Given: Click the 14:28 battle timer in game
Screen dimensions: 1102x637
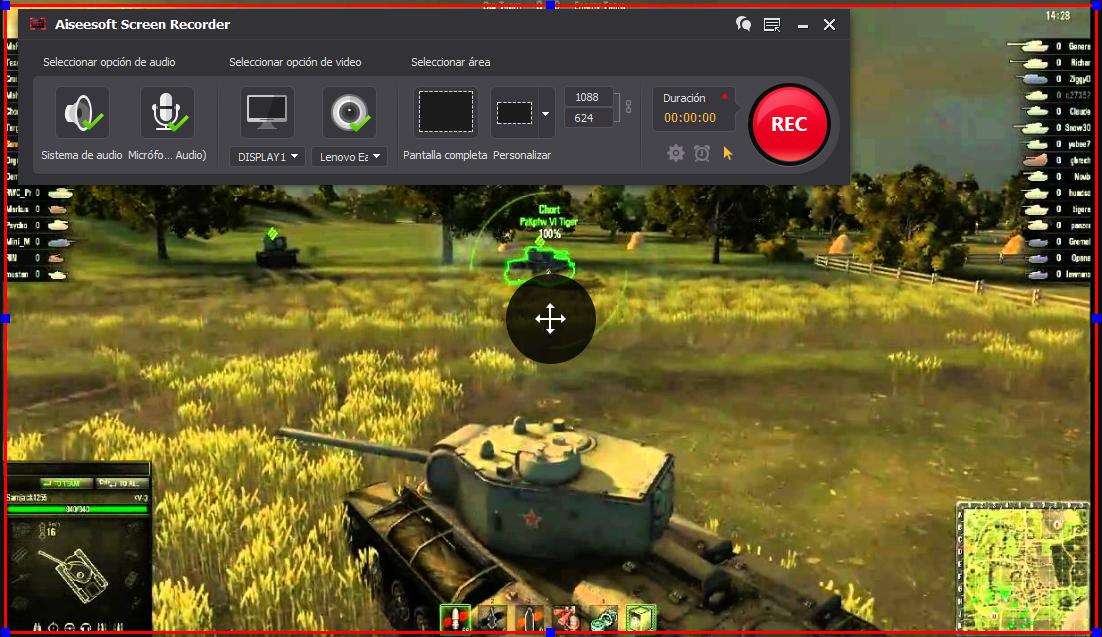Looking at the screenshot, I should coord(1058,15).
